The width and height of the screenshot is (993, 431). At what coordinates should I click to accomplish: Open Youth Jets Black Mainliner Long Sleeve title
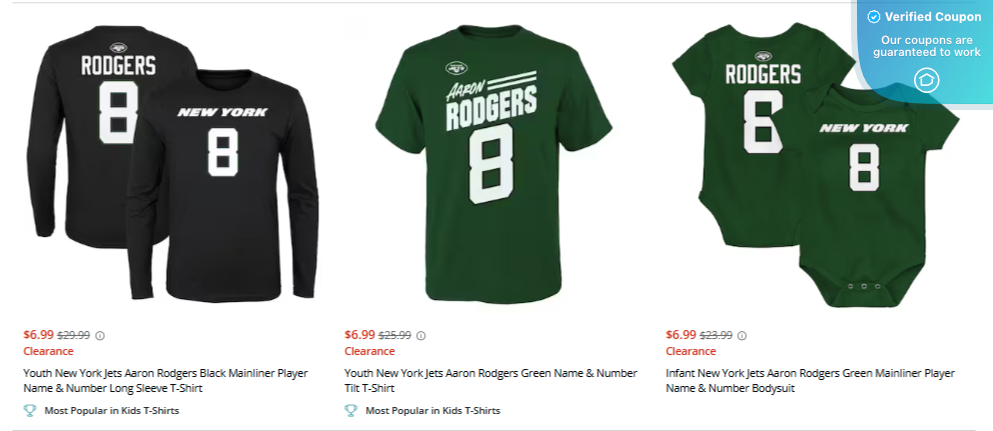point(165,380)
